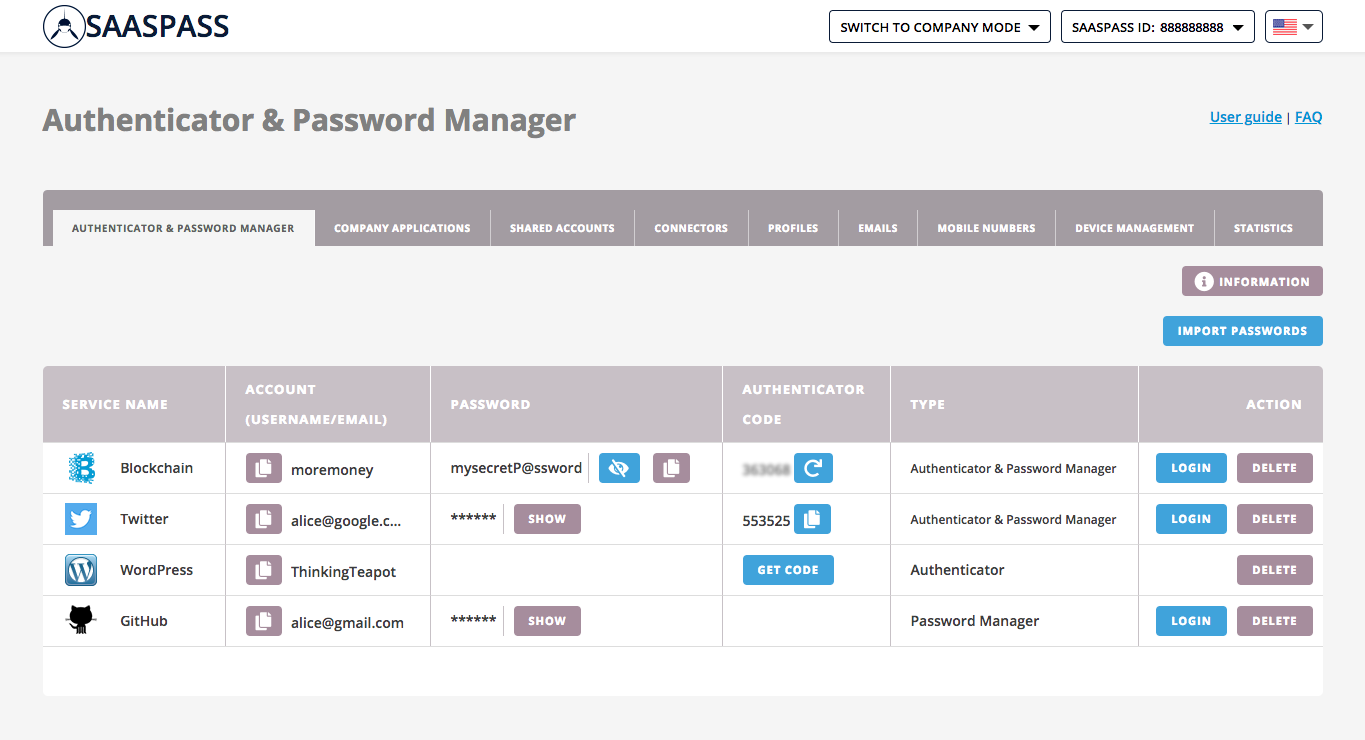
Task: Copy Twitter authenticator code 553525
Action: (x=812, y=519)
